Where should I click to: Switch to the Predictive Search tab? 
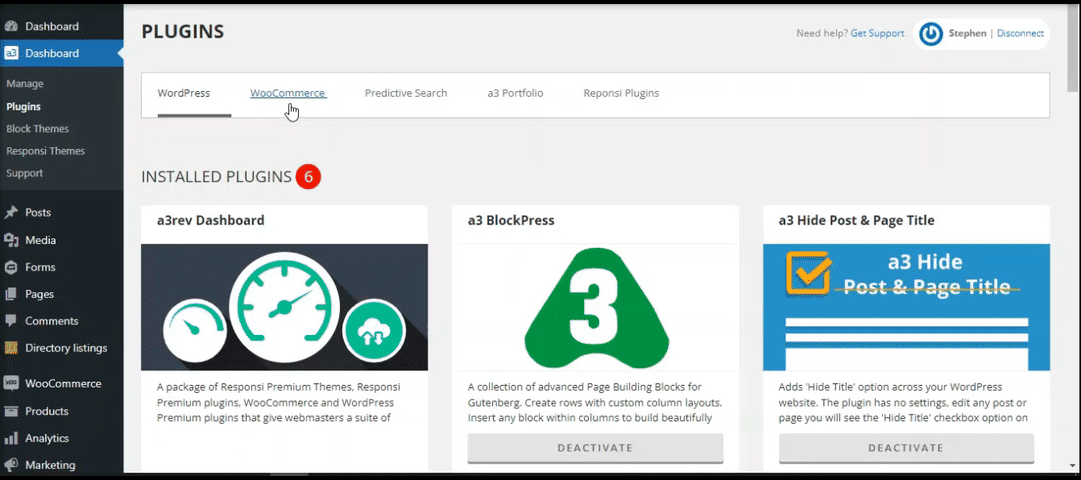406,93
